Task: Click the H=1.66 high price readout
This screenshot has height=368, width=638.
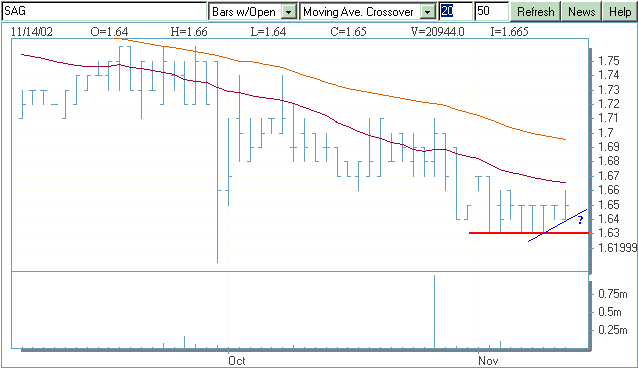Action: click(x=189, y=32)
